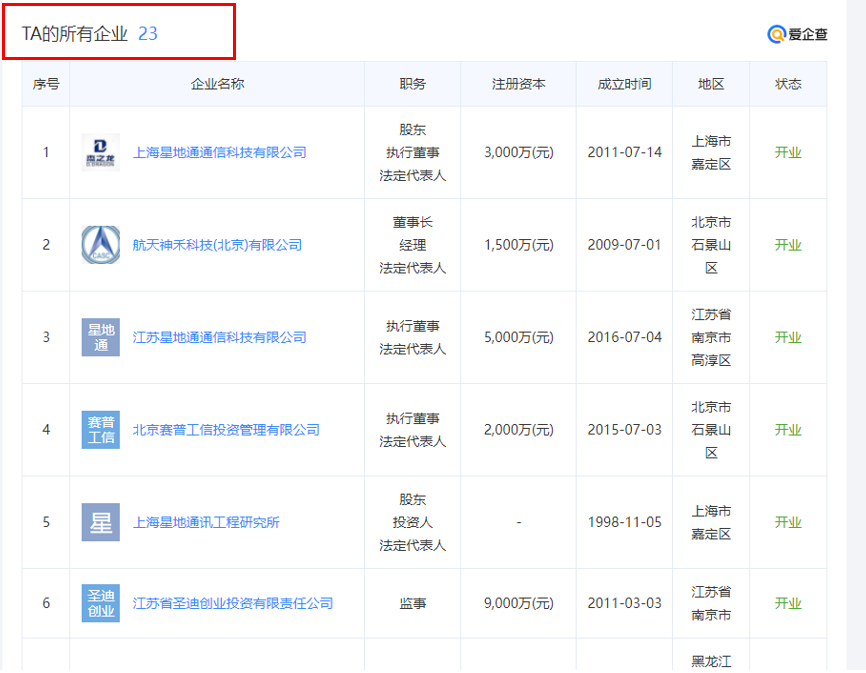Click the 航天神禾科技 CASC logo thumbnail

(x=101, y=245)
